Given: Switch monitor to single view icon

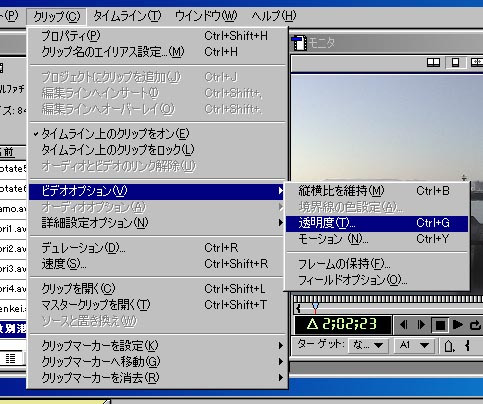Looking at the screenshot, I should (x=455, y=62).
